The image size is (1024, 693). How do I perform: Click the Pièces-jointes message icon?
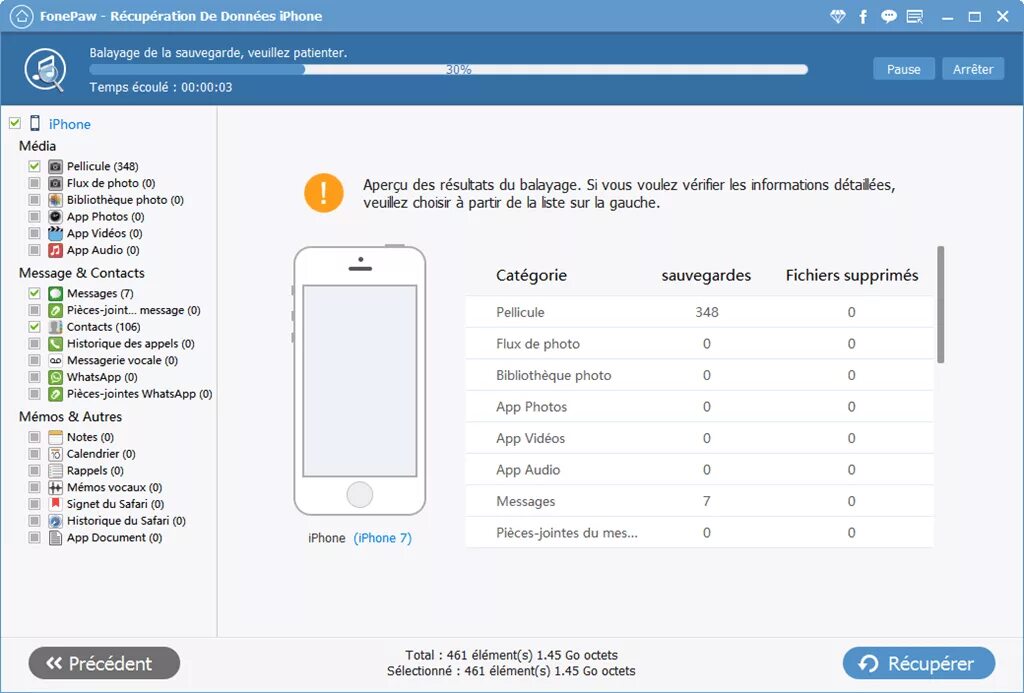pos(56,310)
